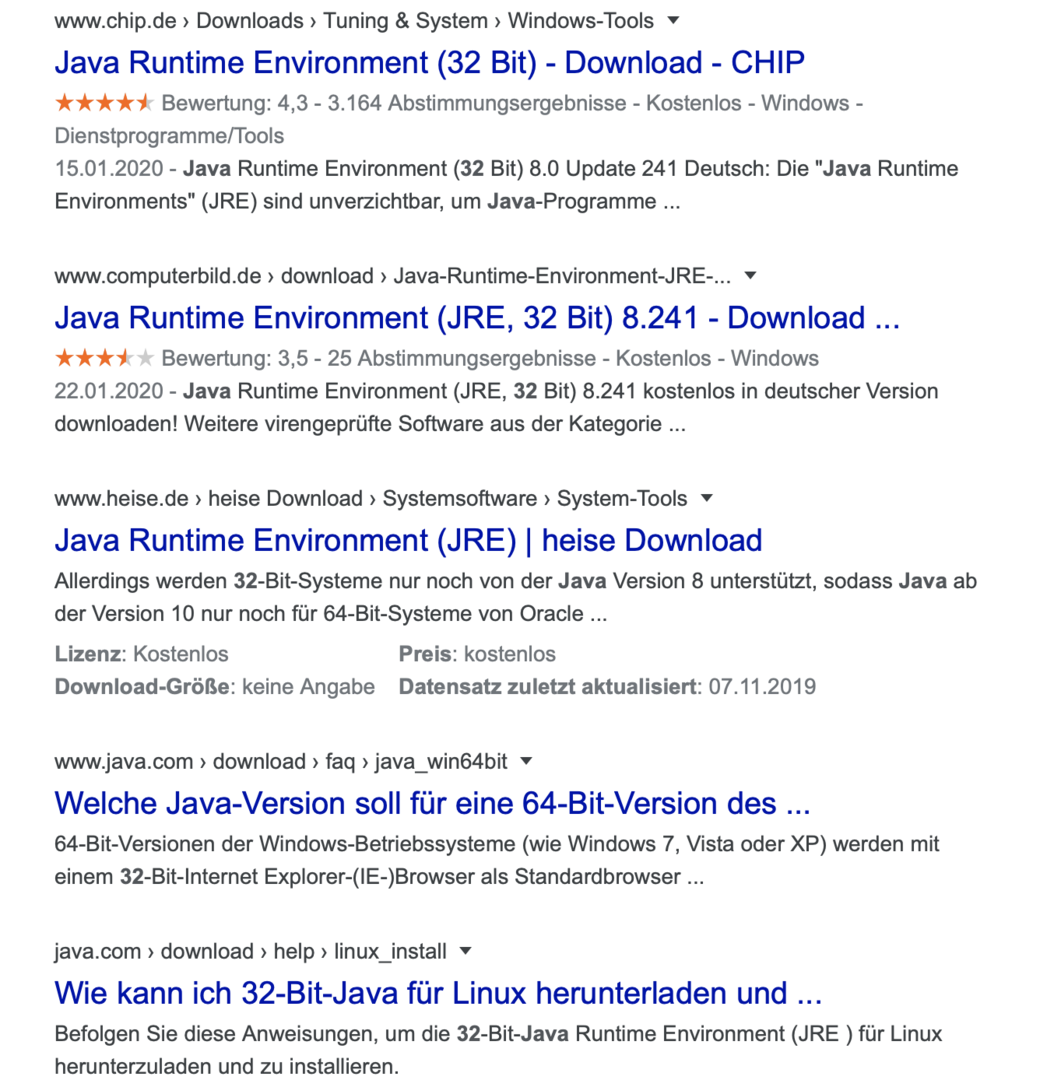Open the 32-Bit-Java for Linux result
Viewport: 1054px width, 1080px height.
(438, 993)
